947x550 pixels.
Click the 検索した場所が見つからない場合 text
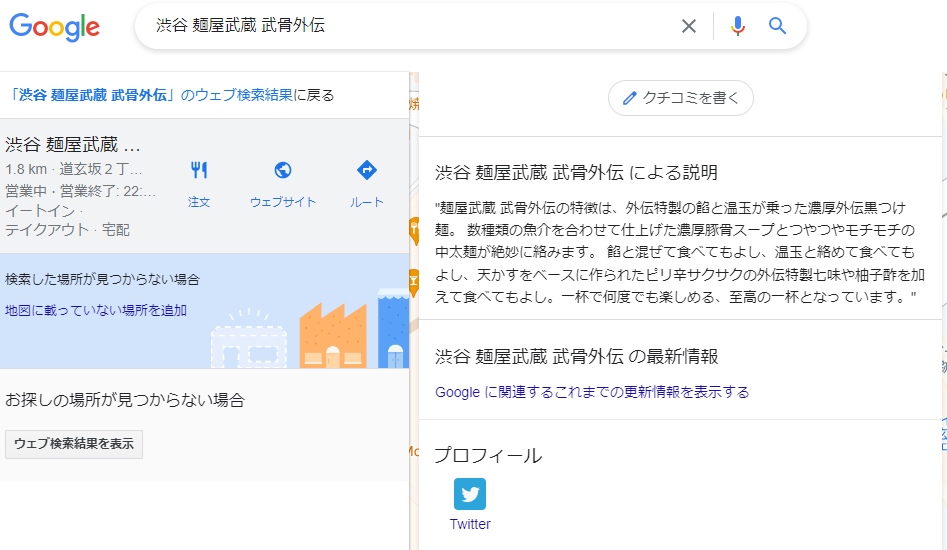tap(102, 279)
